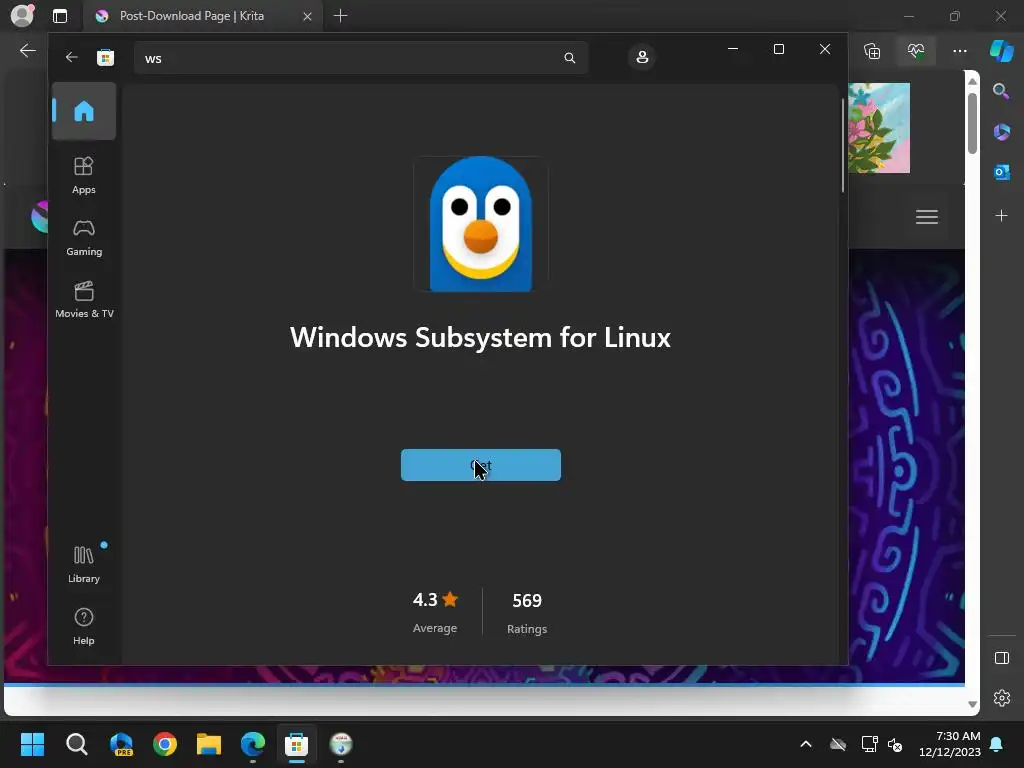Open Windows Search from taskbar
Screen dimensions: 1024x768
point(77,744)
